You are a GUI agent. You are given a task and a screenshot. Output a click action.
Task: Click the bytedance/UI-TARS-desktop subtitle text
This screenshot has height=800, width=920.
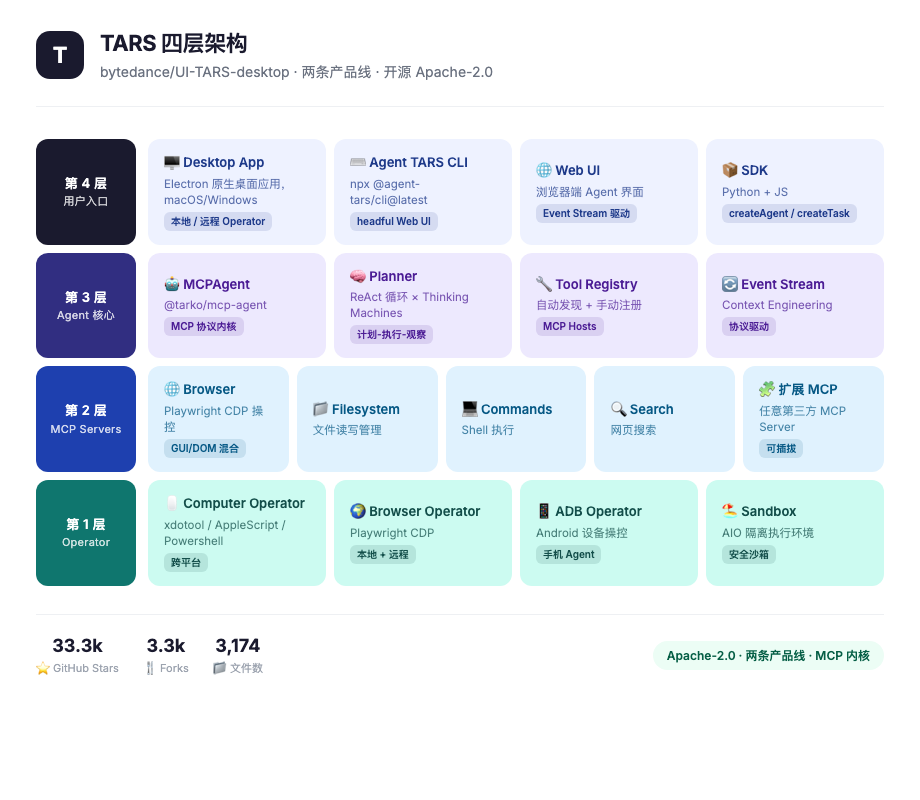click(296, 72)
